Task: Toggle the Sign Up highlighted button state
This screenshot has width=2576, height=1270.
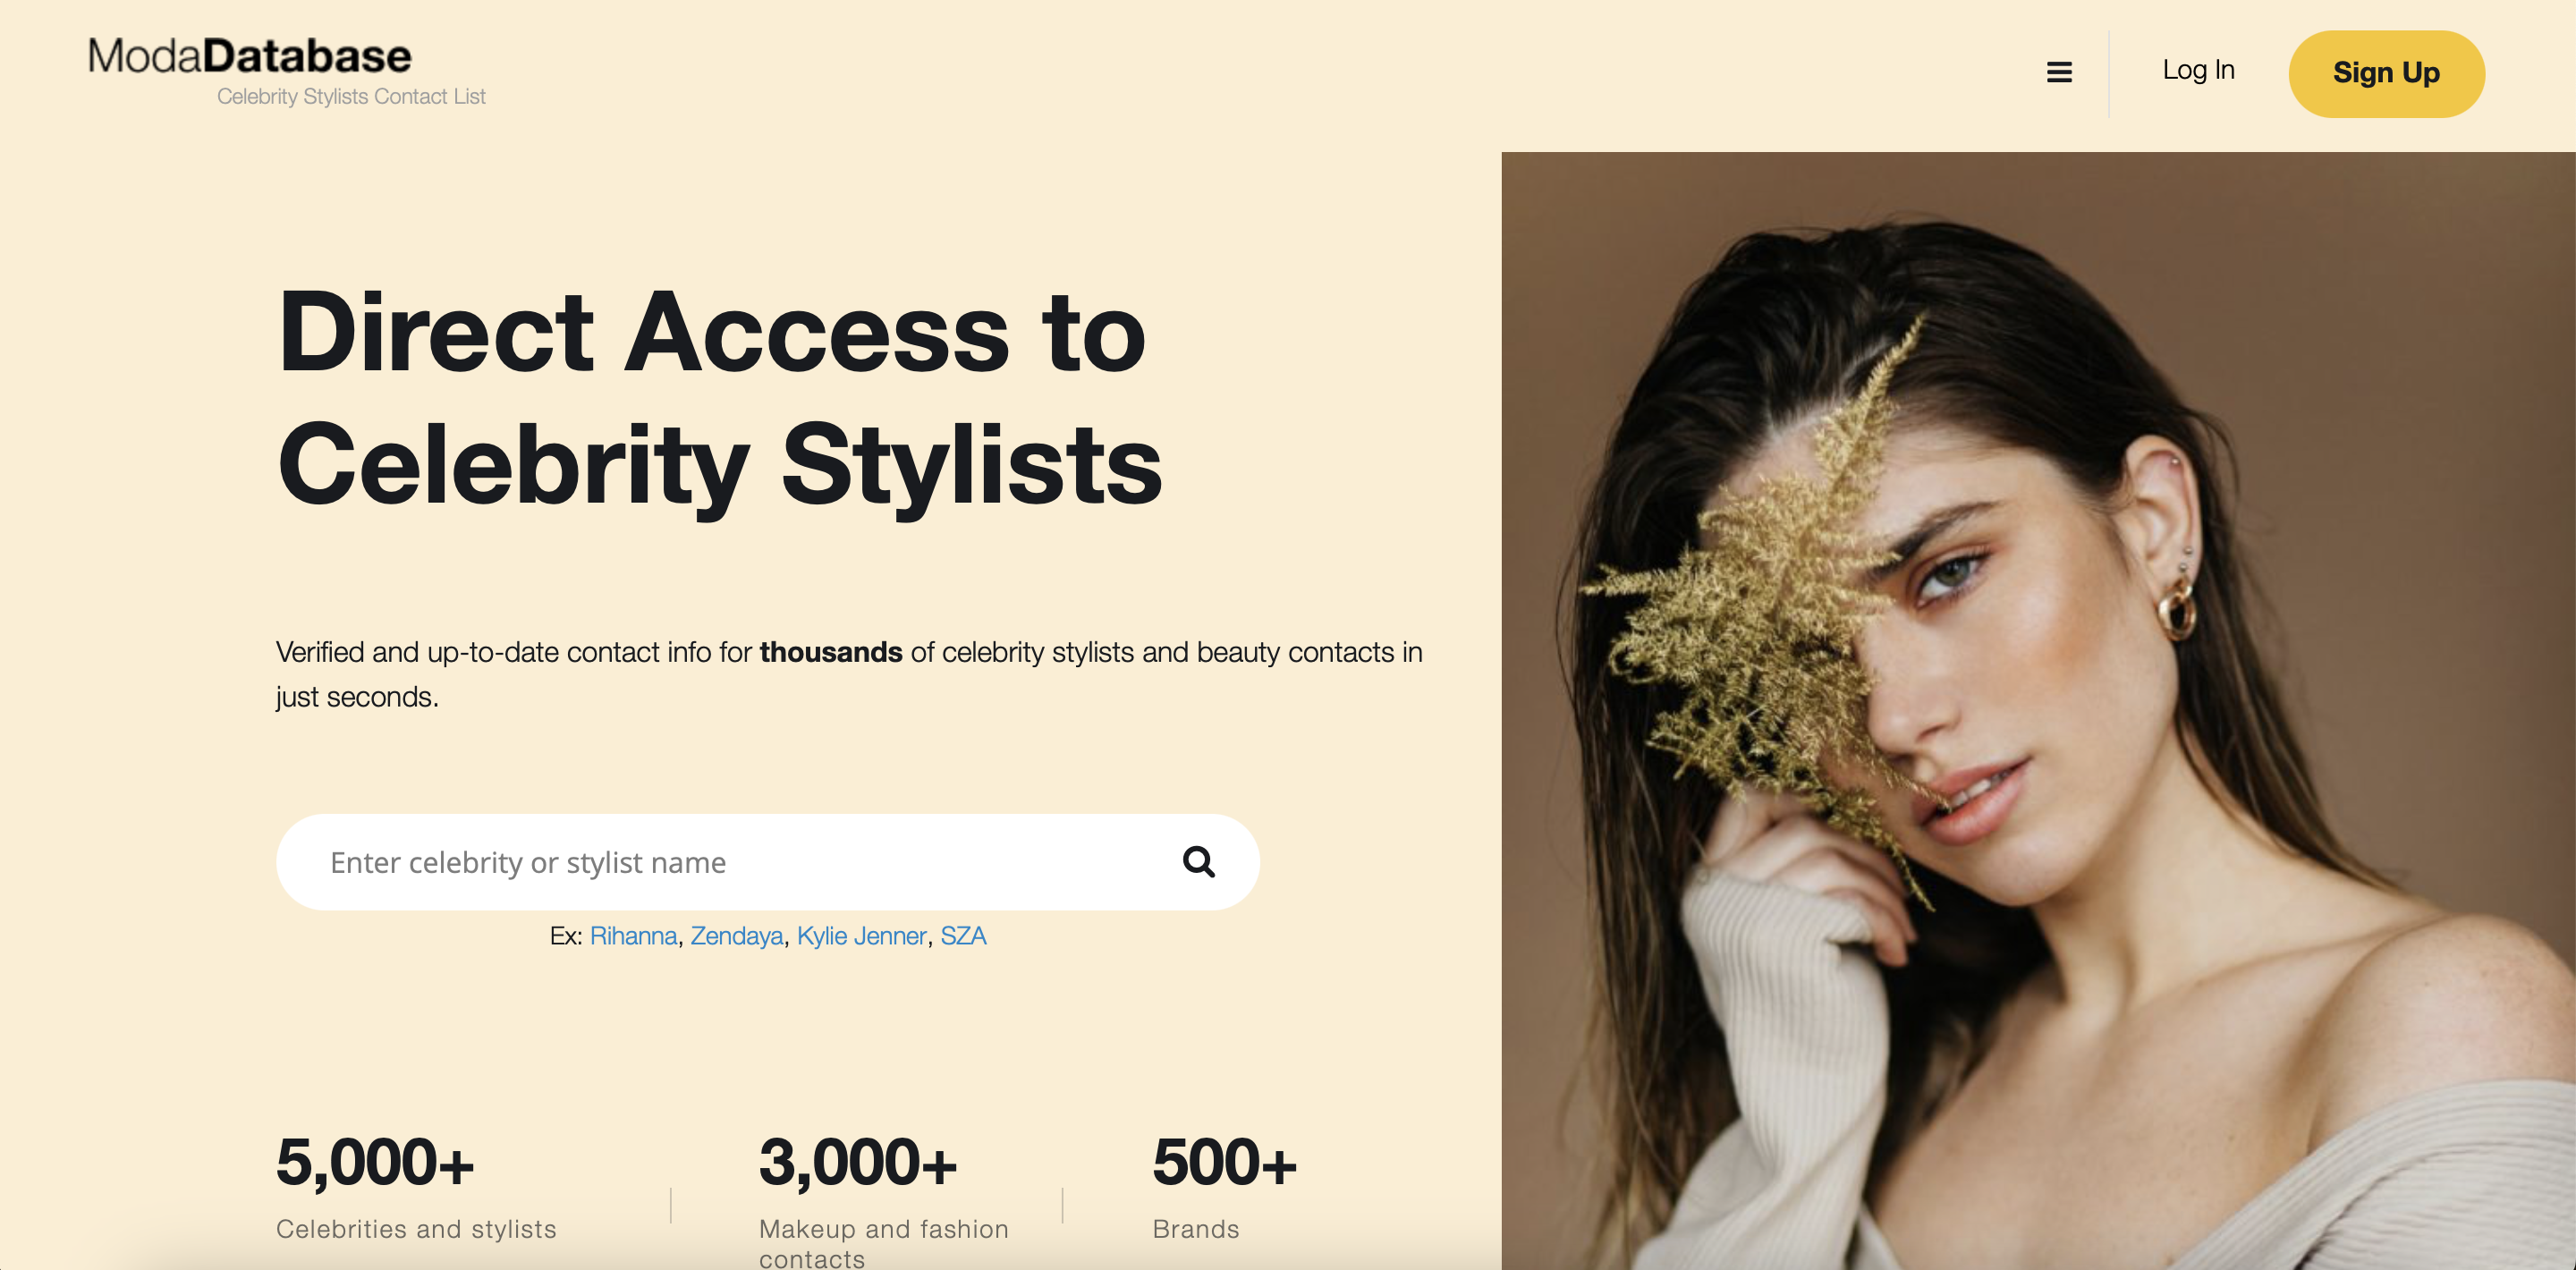Action: pos(2387,71)
